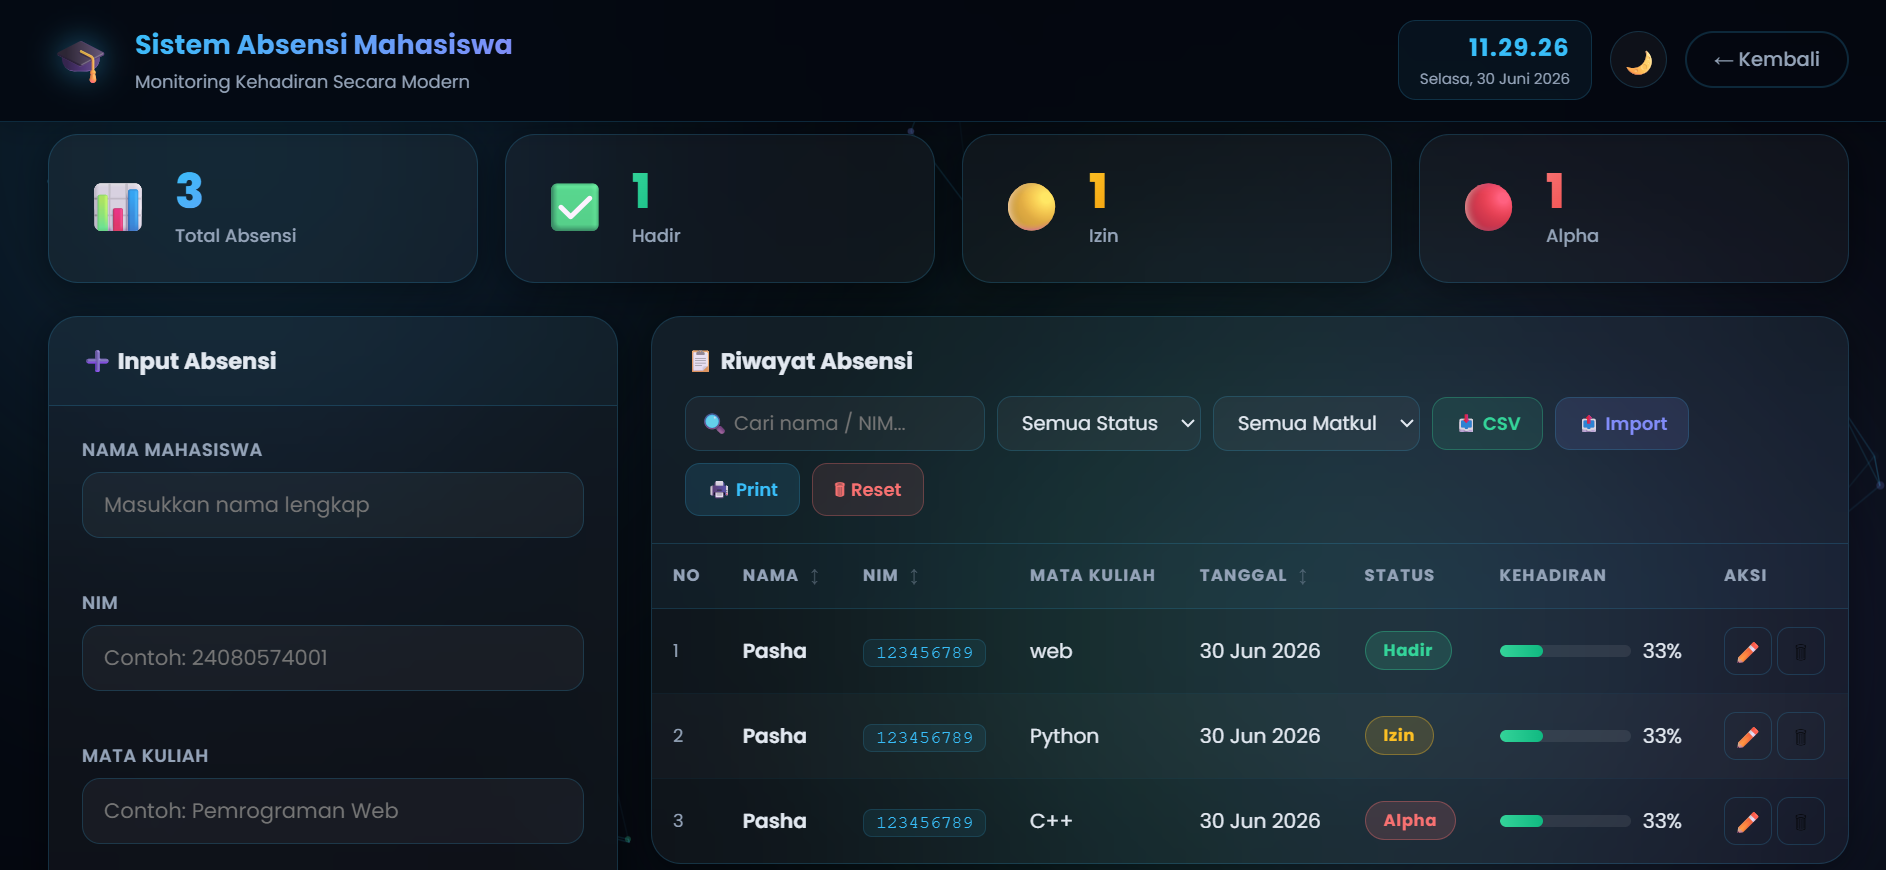Sort table by the NIM column
Image resolution: width=1886 pixels, height=870 pixels.
coord(891,576)
